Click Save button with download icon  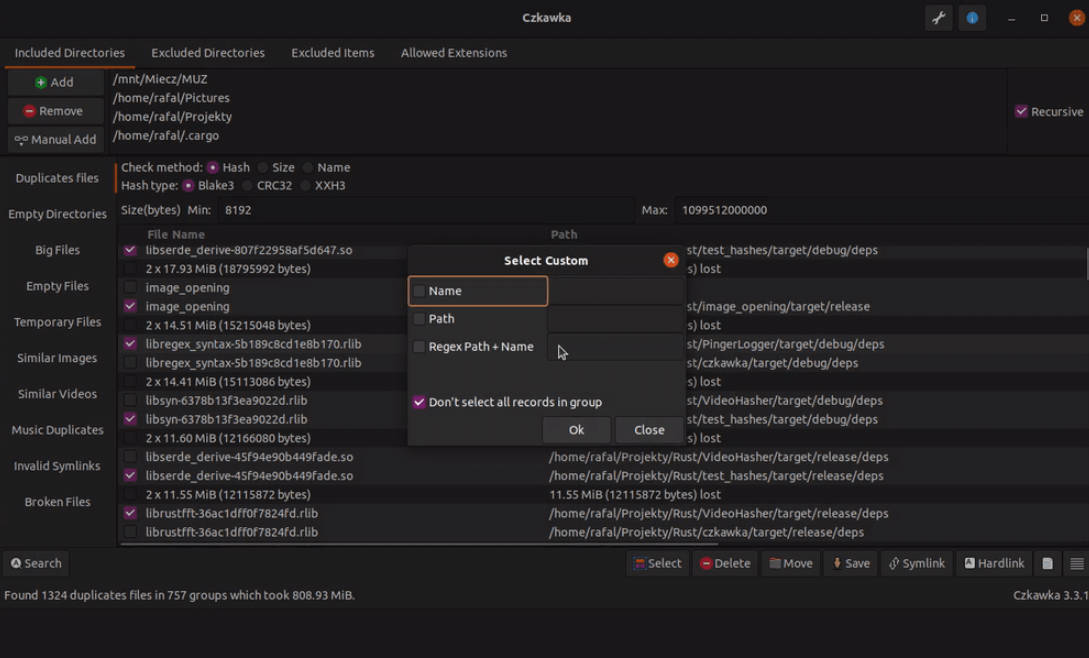851,563
